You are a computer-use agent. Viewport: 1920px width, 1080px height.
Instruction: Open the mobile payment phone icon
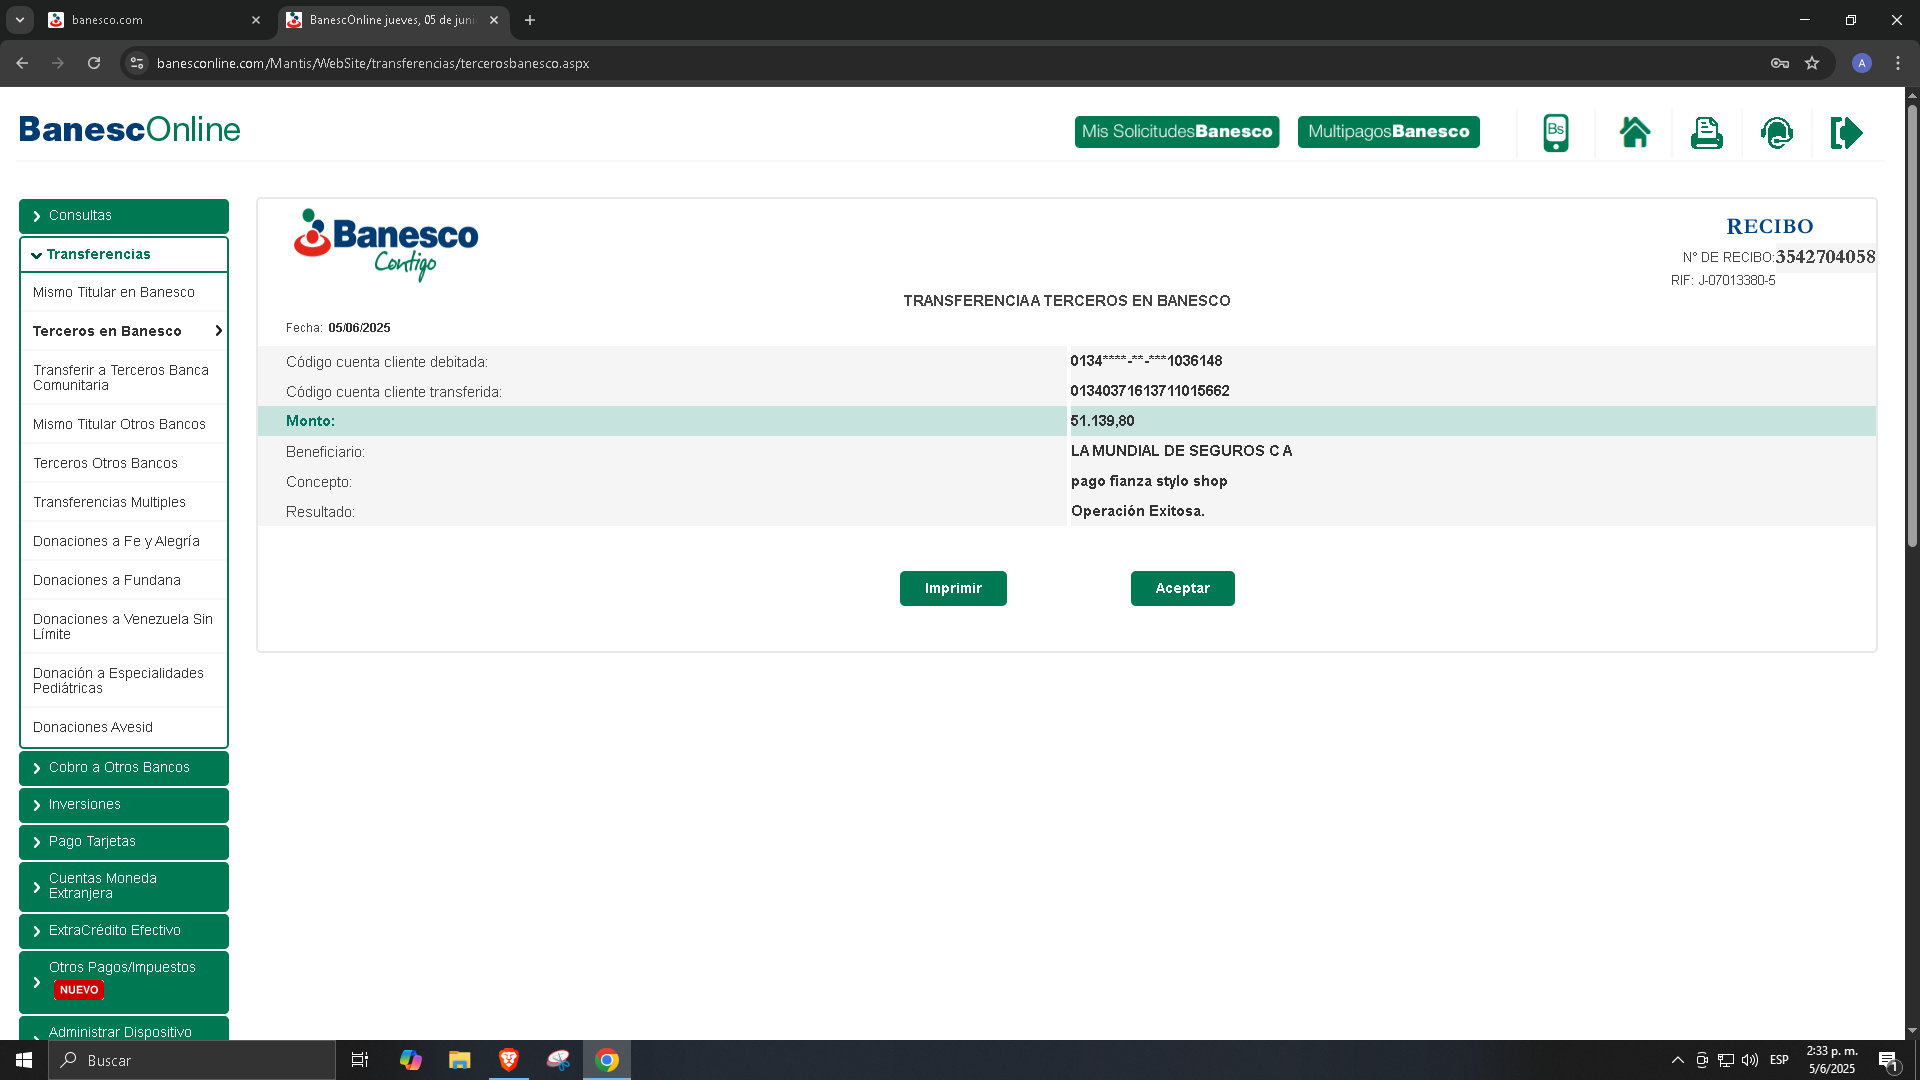(1556, 132)
